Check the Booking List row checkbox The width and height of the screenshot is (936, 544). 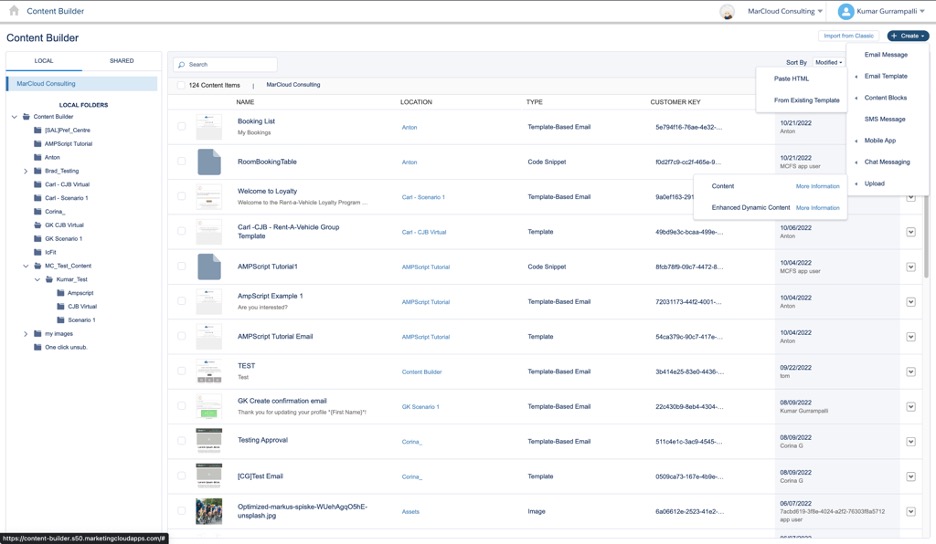coord(181,127)
